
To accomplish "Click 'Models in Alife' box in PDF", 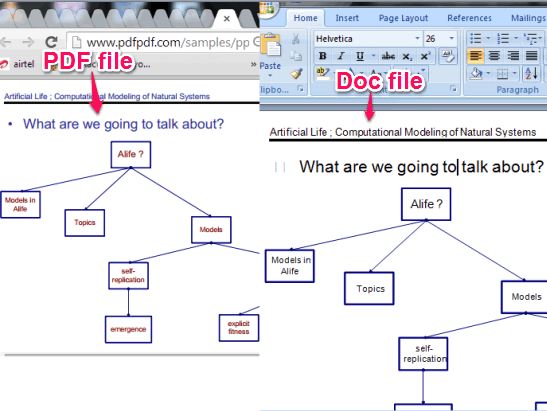I will pos(20,204).
